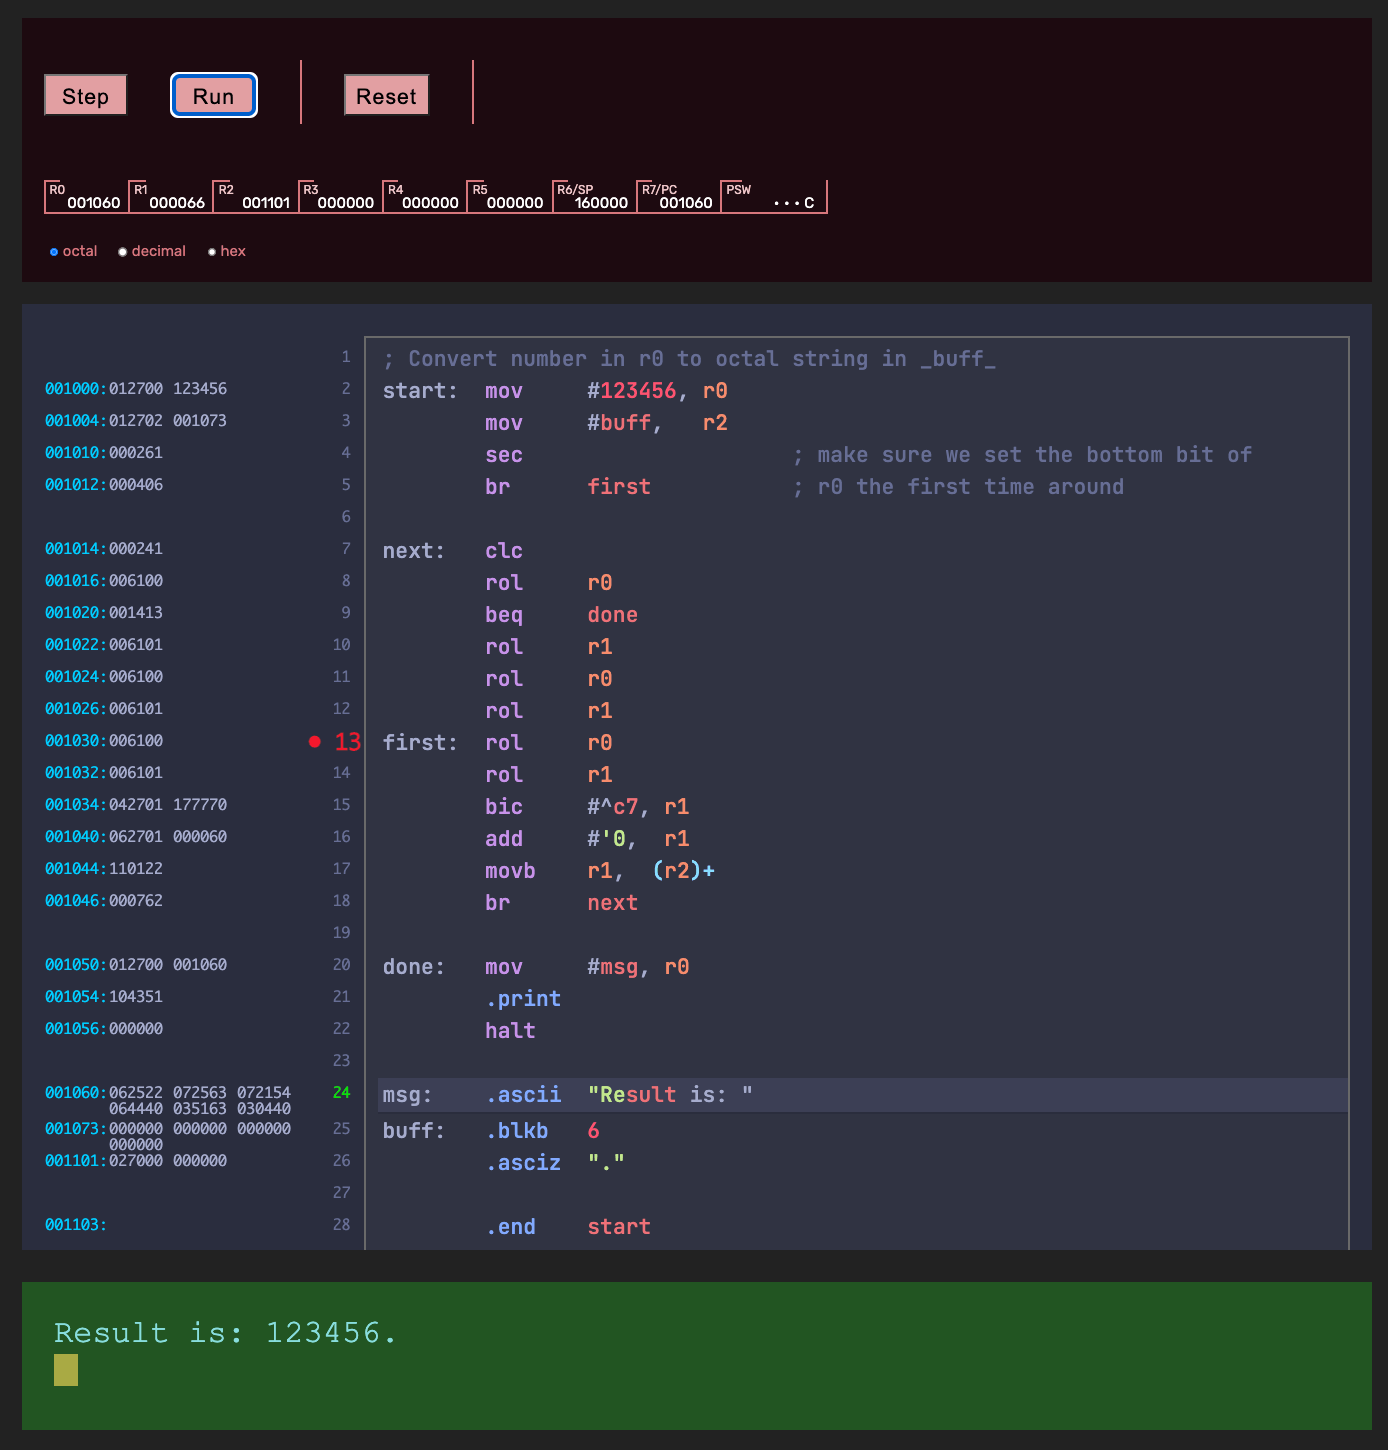
Task: Click the R6/SP register value 160000
Action: [x=601, y=203]
